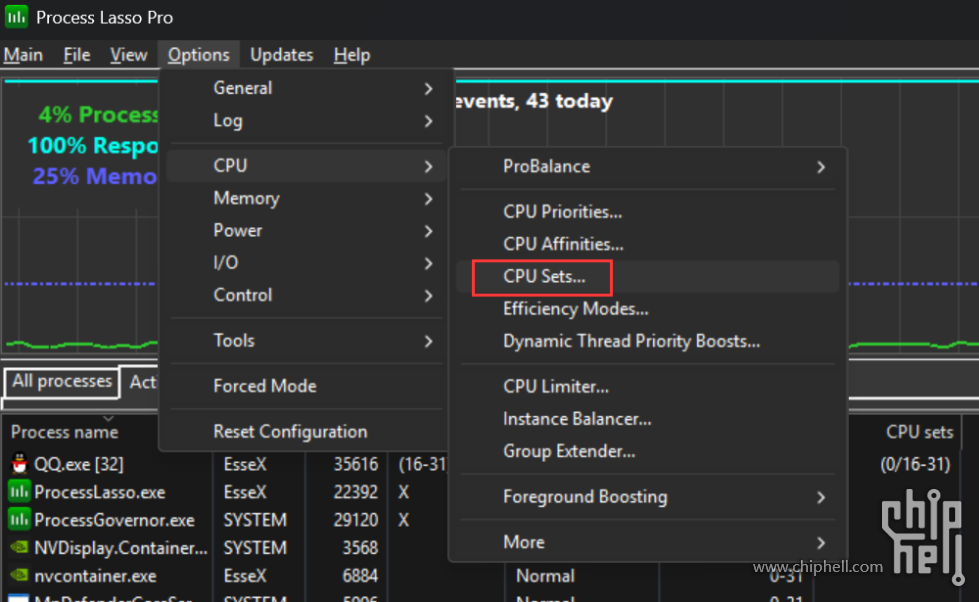Expand the Log submenu
This screenshot has width=979, height=602.
(x=307, y=121)
